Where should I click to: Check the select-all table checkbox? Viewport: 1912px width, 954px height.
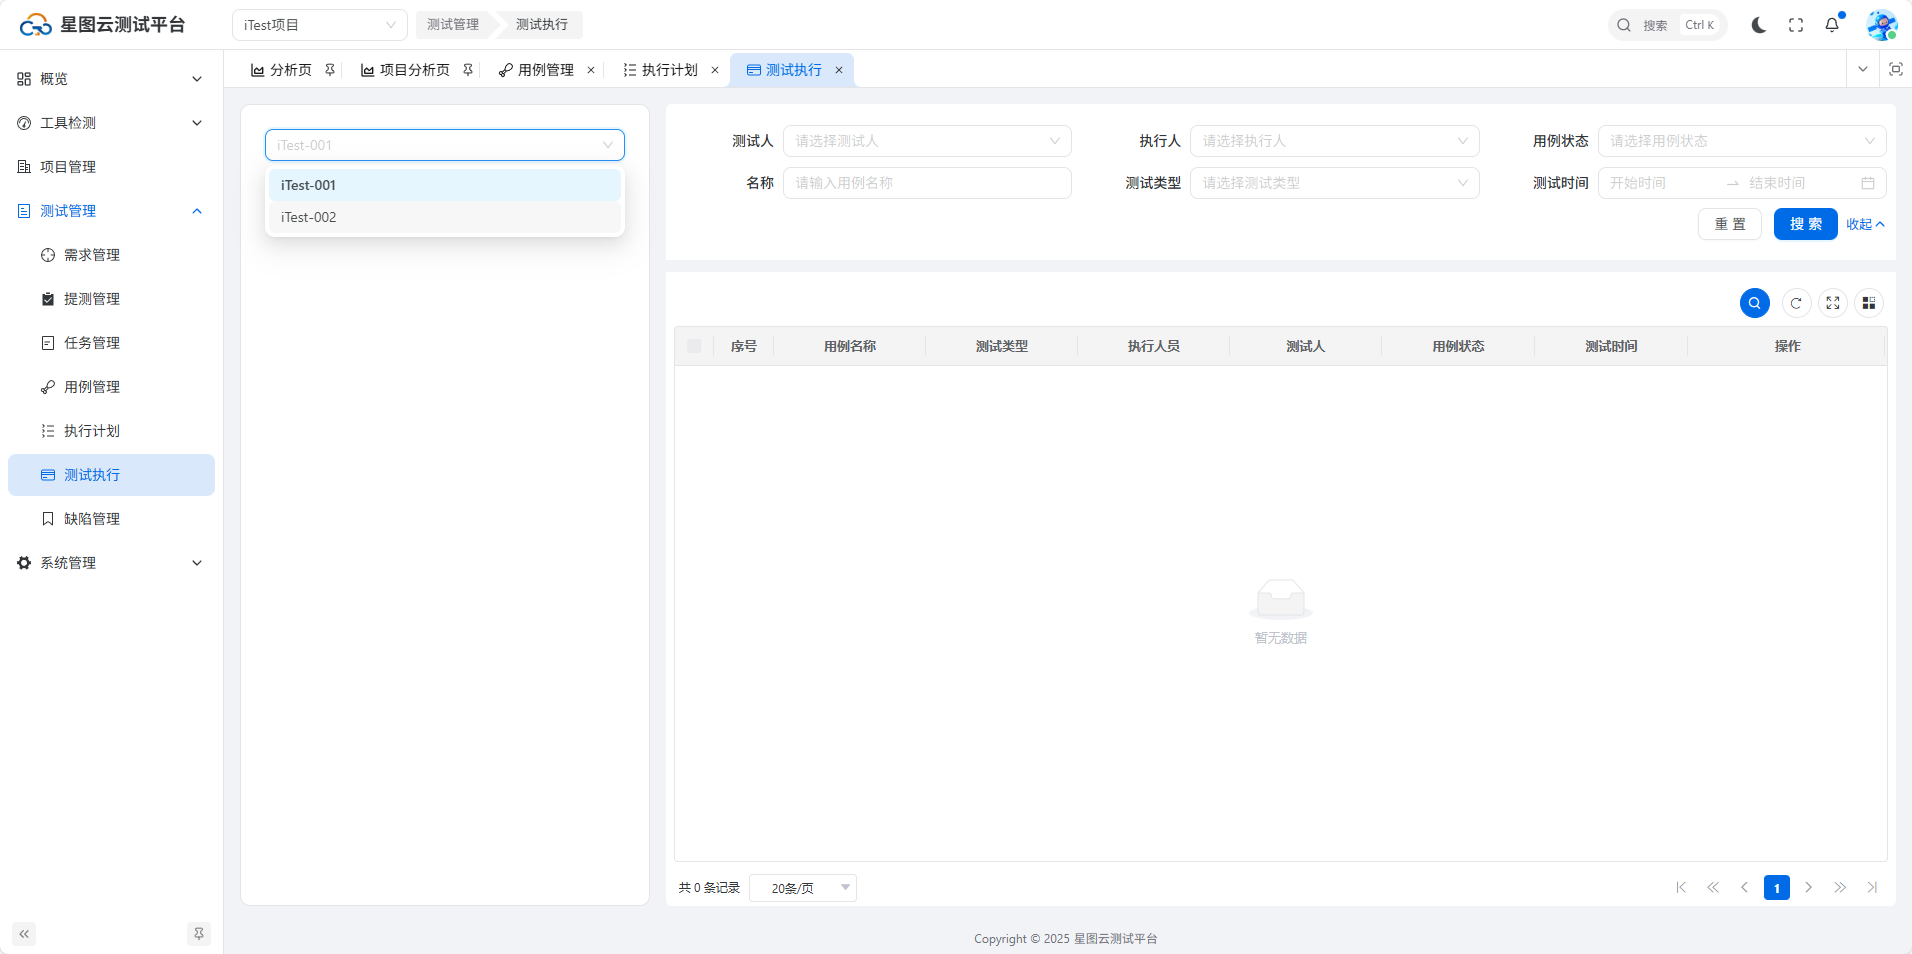[694, 346]
